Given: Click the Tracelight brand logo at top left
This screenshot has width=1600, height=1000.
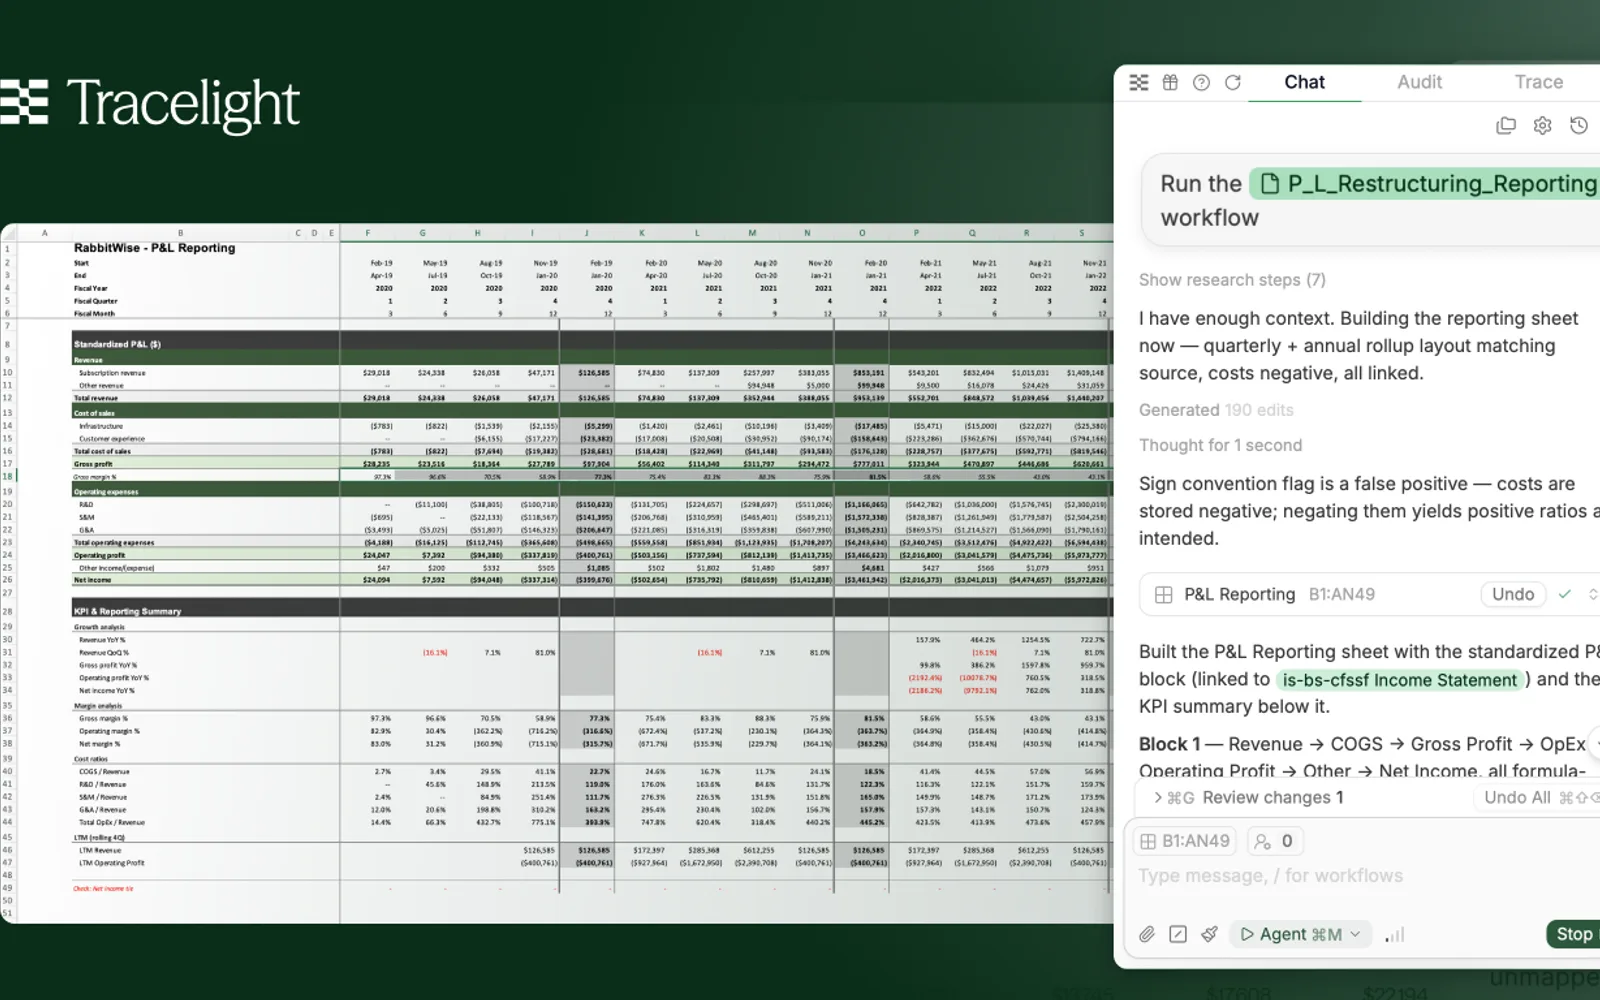Looking at the screenshot, I should point(150,103).
